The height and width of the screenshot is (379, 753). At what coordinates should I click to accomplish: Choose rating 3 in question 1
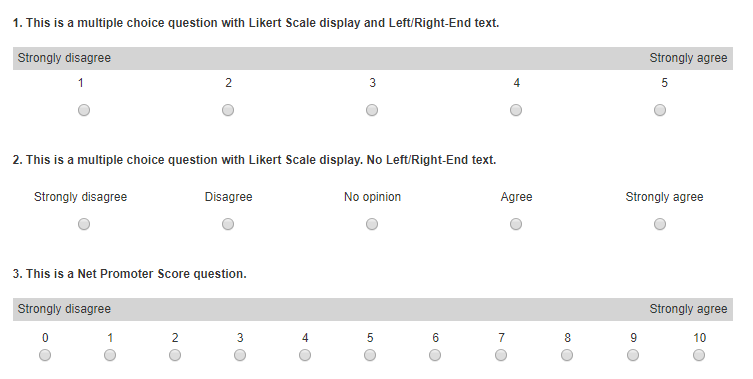point(372,110)
